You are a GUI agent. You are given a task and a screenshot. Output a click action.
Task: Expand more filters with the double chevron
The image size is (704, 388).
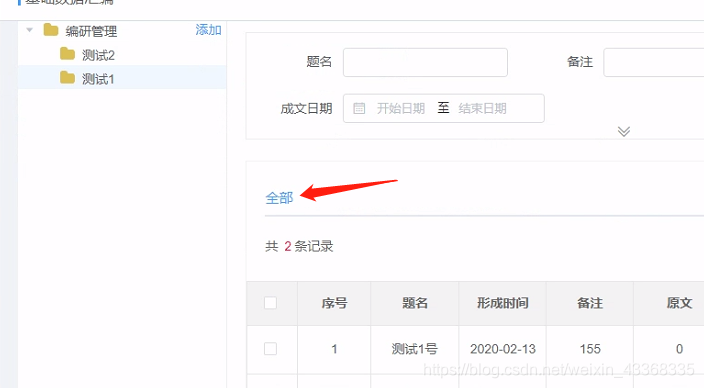pyautogui.click(x=624, y=131)
